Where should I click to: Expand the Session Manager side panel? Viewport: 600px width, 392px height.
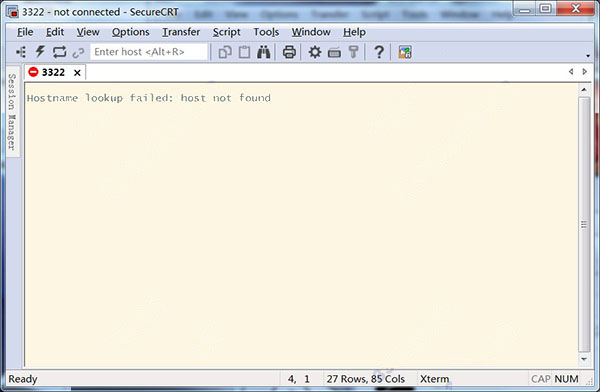[12, 111]
